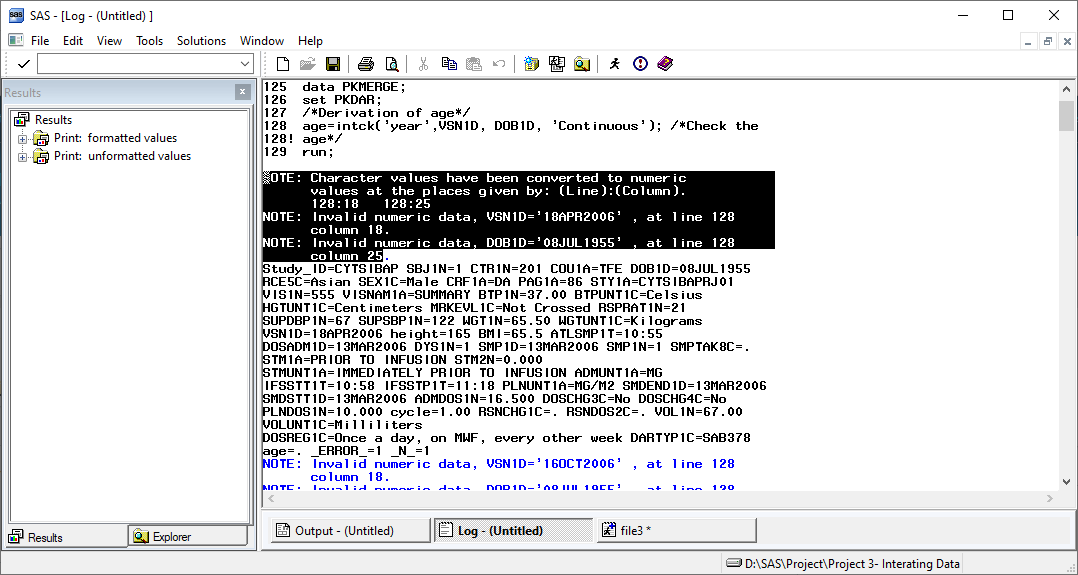Screen dimensions: 1078x575
Task: Close the inner Log child window
Action: coord(1067,41)
